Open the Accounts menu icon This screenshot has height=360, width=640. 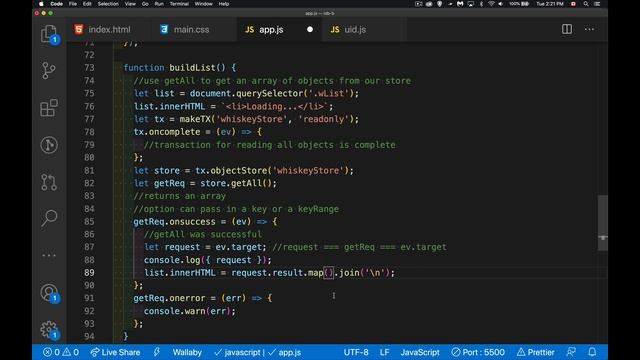click(49, 293)
